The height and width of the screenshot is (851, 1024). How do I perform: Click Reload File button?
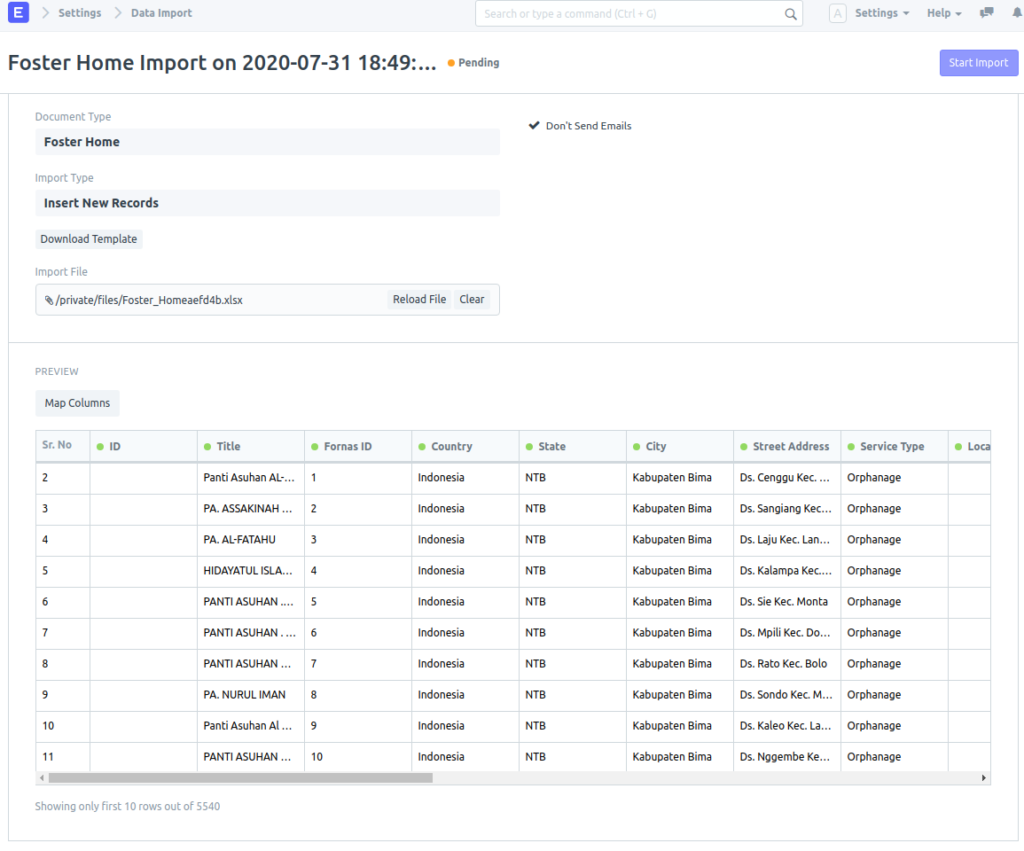click(419, 299)
